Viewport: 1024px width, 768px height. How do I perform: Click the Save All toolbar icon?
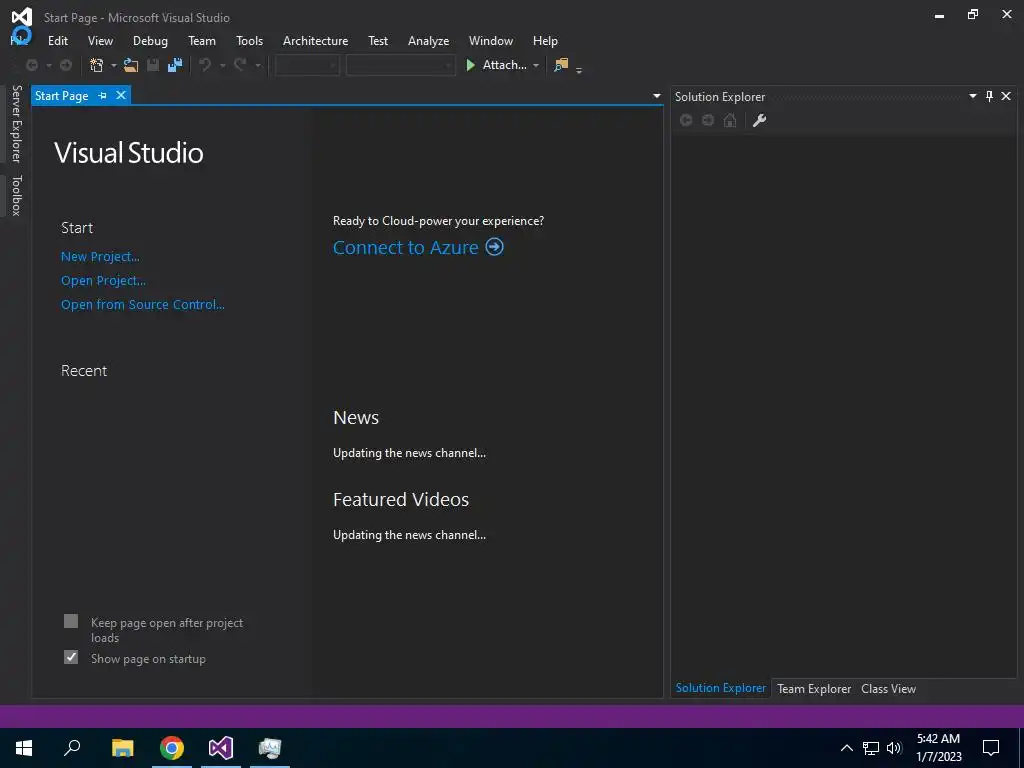174,65
